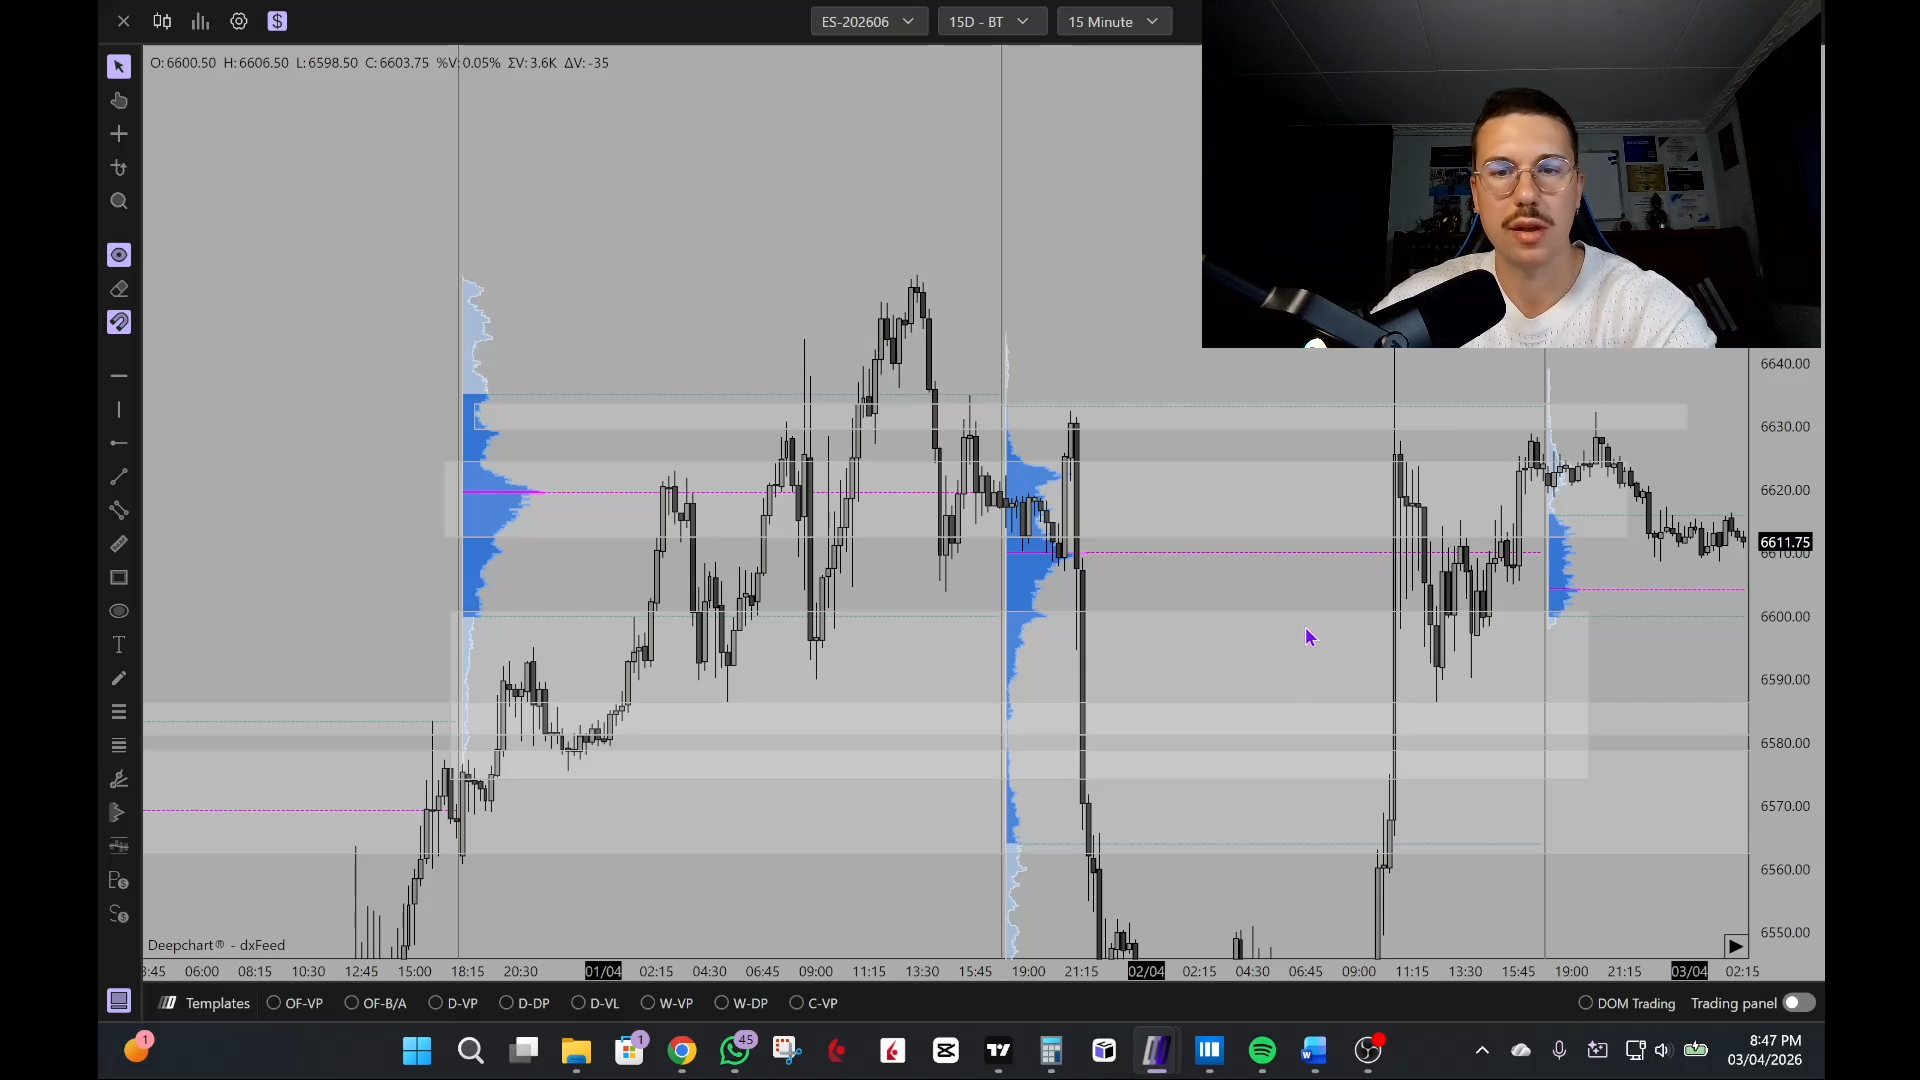Select the arrow cursor tool
Screen dimensions: 1920x1080
(x=119, y=67)
